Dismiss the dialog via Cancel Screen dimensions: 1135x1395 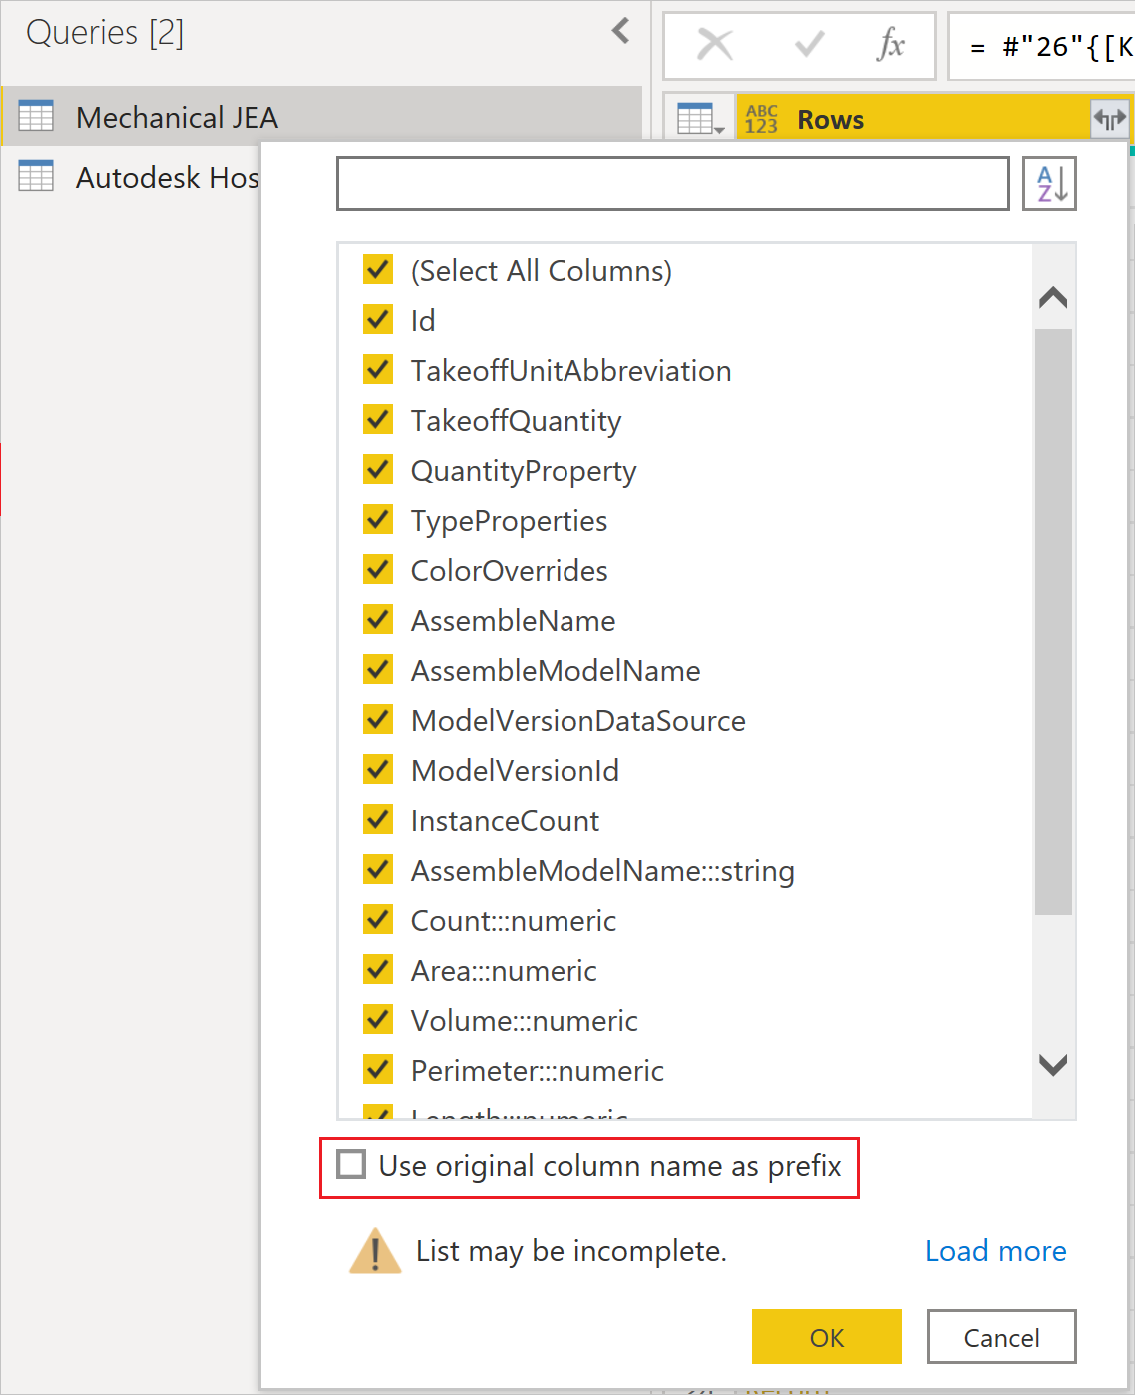pos(1000,1336)
